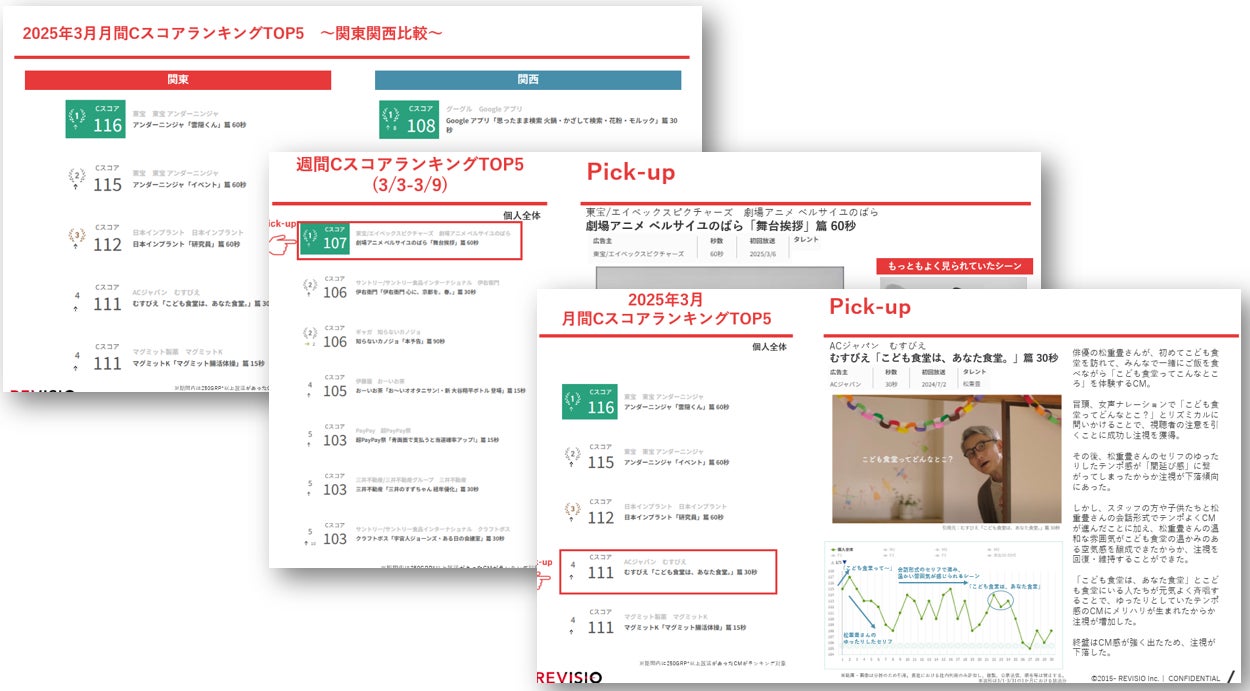Click footer ©2015- REVISIO Inc. | CONFIDENTIAL

(x=1155, y=678)
